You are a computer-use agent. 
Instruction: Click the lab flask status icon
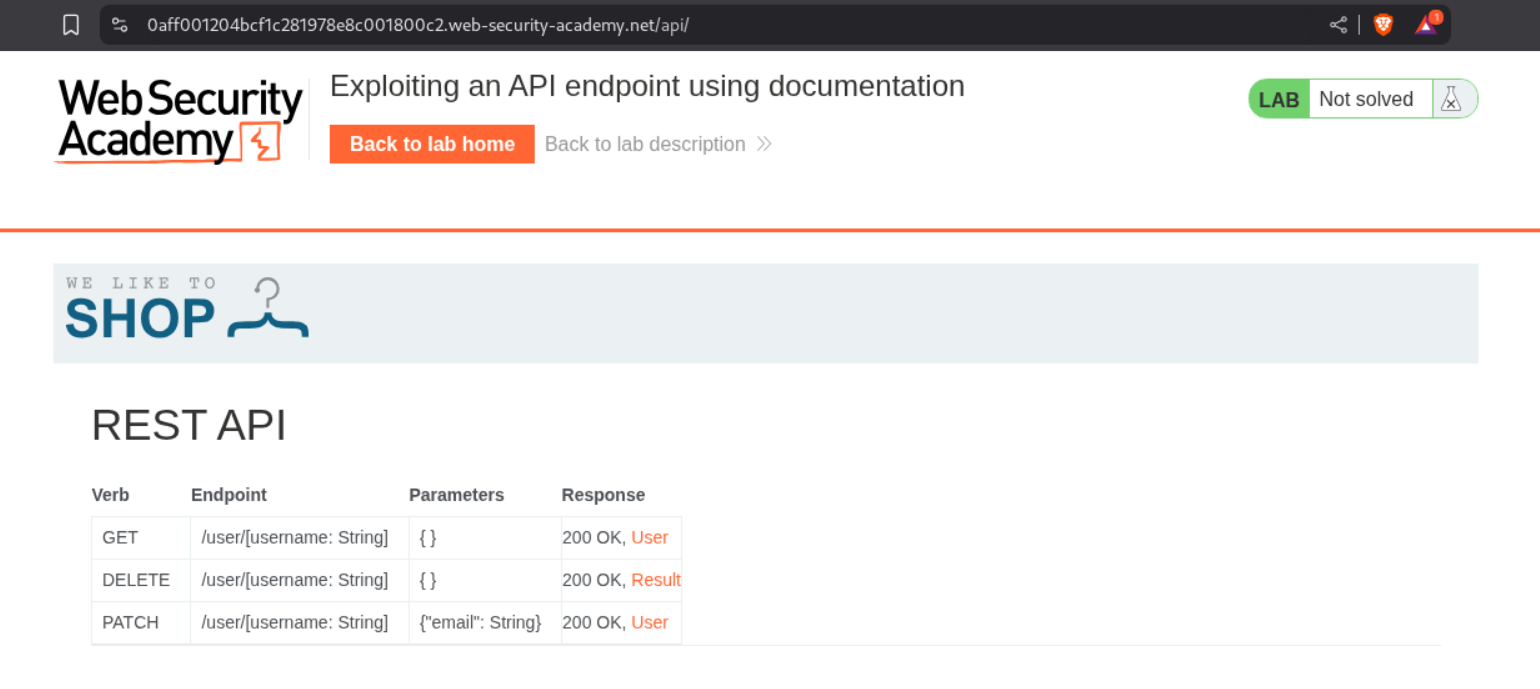point(1451,99)
